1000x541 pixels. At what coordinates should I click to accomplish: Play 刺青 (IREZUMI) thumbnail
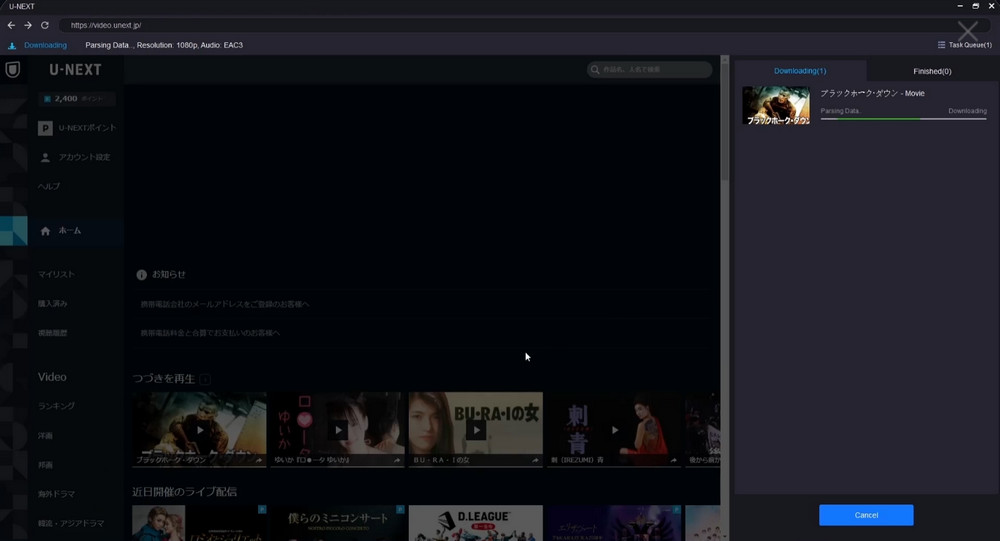[x=614, y=429]
